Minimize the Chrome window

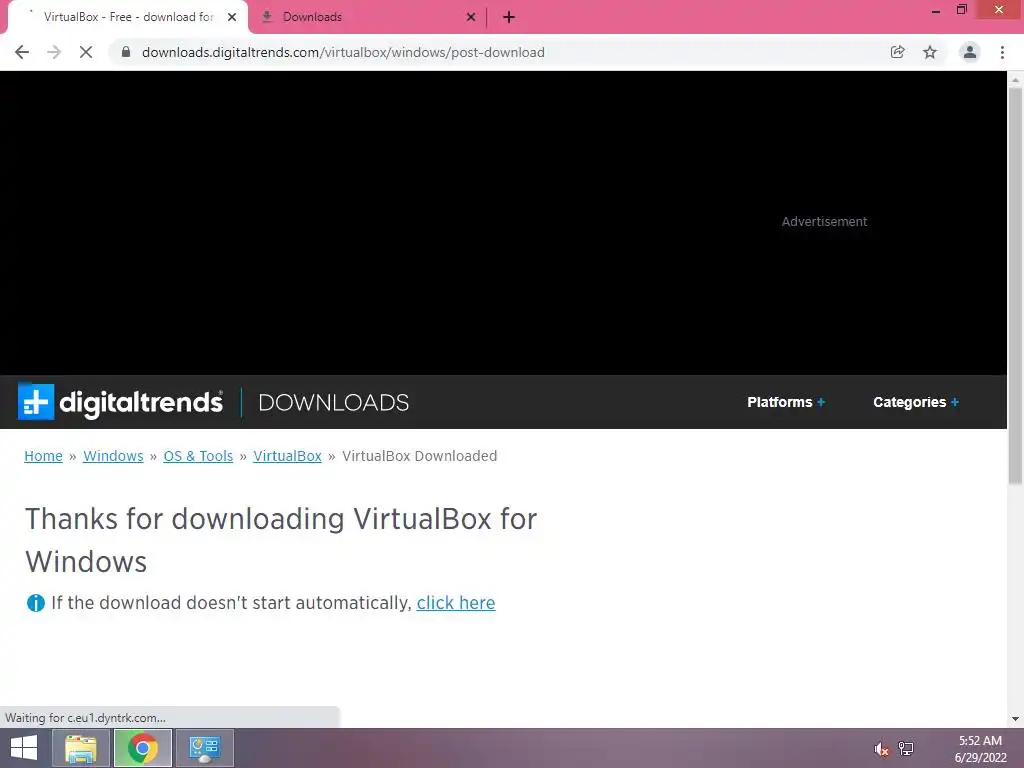936,10
